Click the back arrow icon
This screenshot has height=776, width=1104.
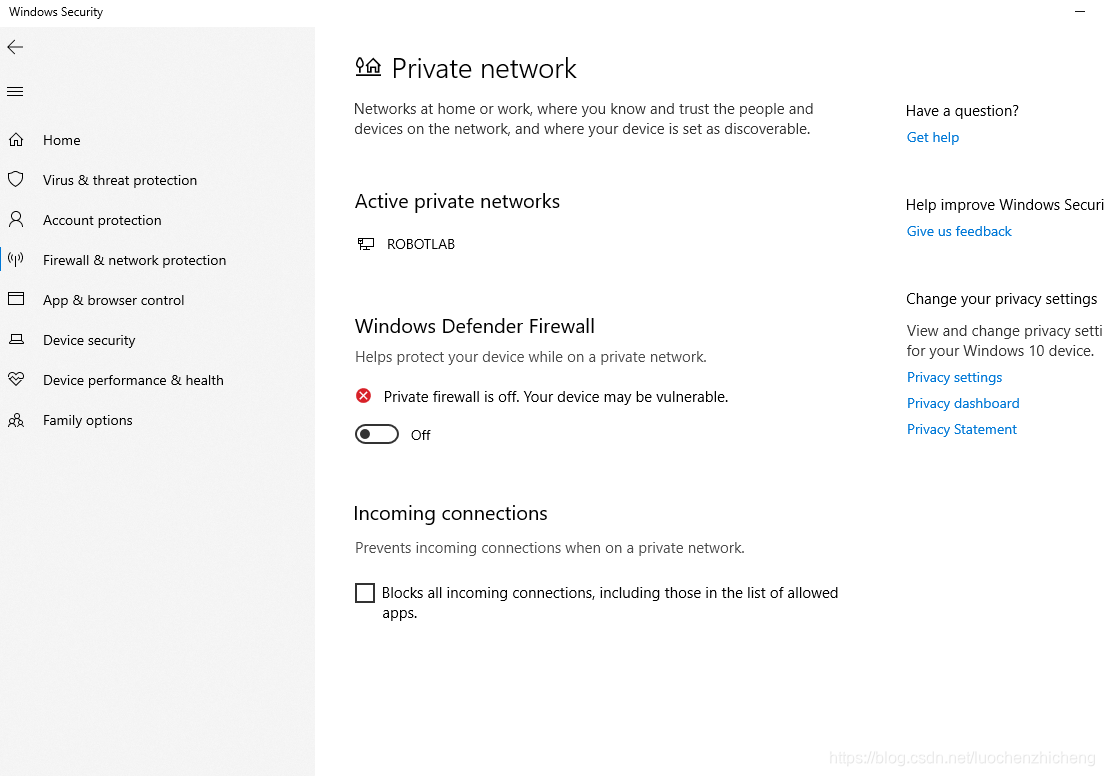(15, 47)
